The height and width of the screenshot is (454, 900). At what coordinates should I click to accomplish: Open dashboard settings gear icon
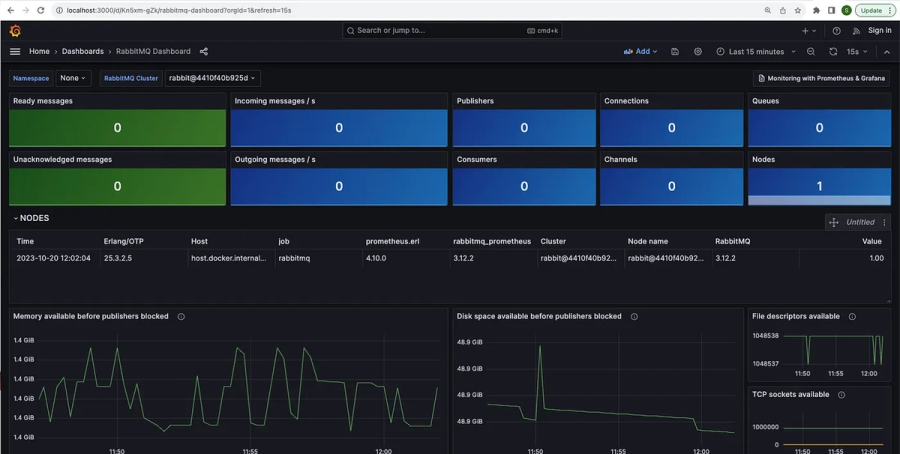[x=698, y=52]
